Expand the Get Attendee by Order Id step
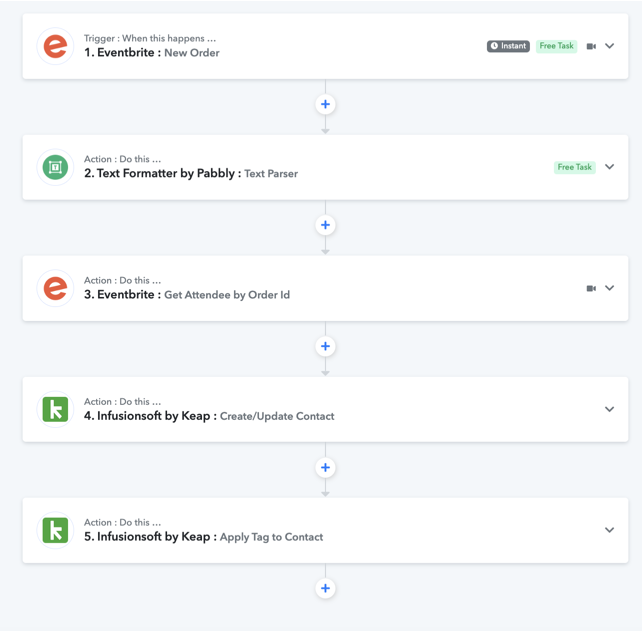The image size is (642, 631). click(x=610, y=288)
